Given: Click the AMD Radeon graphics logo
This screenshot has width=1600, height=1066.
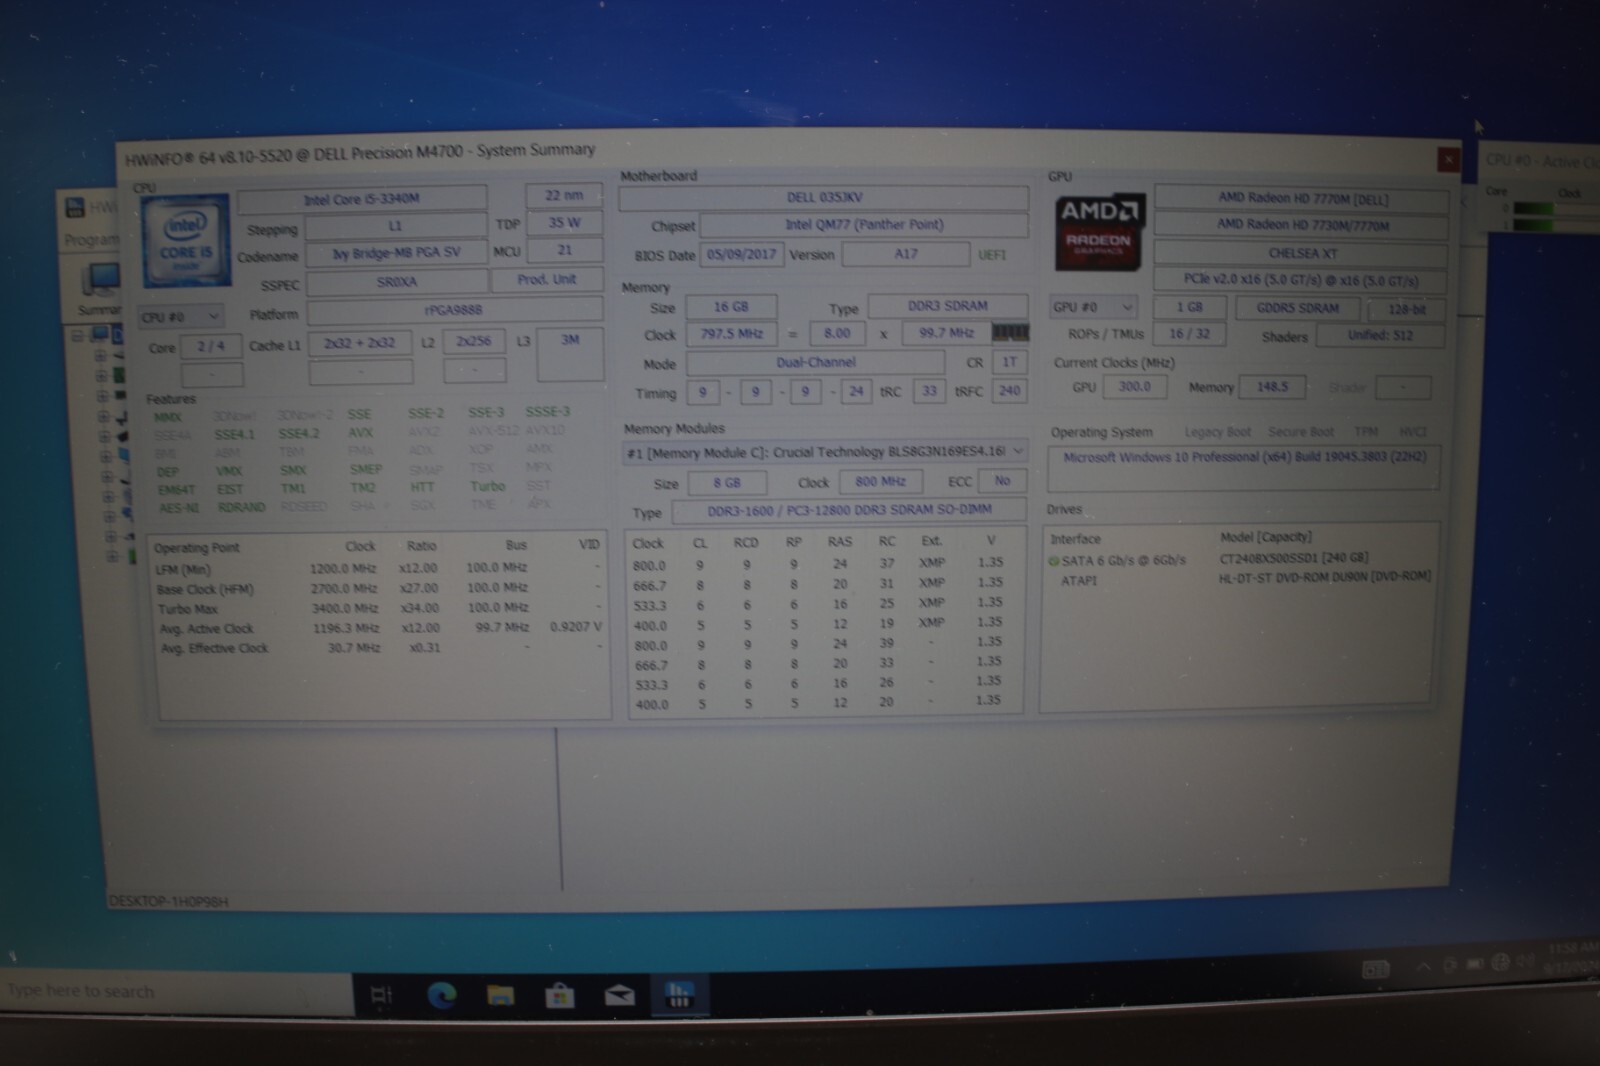Looking at the screenshot, I should 1098,231.
